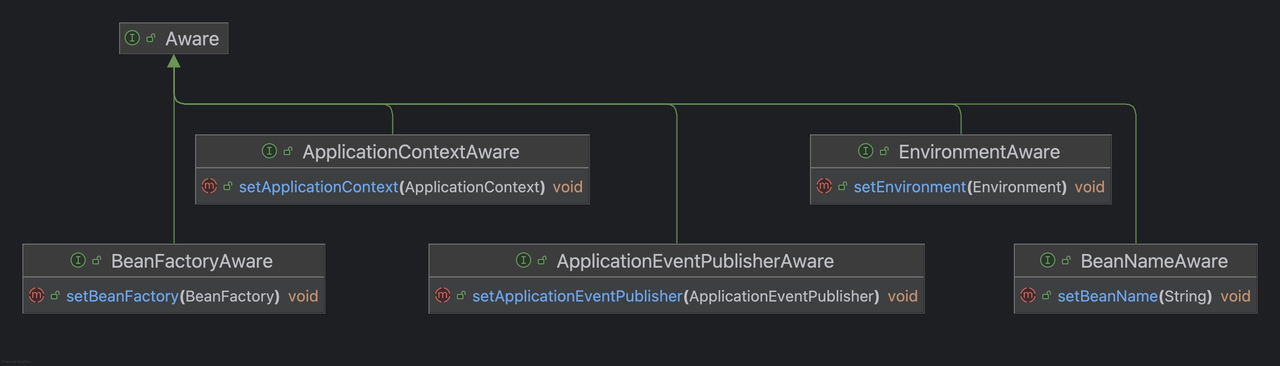Click the method icon of setApplicationContext
The width and height of the screenshot is (1280, 366).
point(209,186)
